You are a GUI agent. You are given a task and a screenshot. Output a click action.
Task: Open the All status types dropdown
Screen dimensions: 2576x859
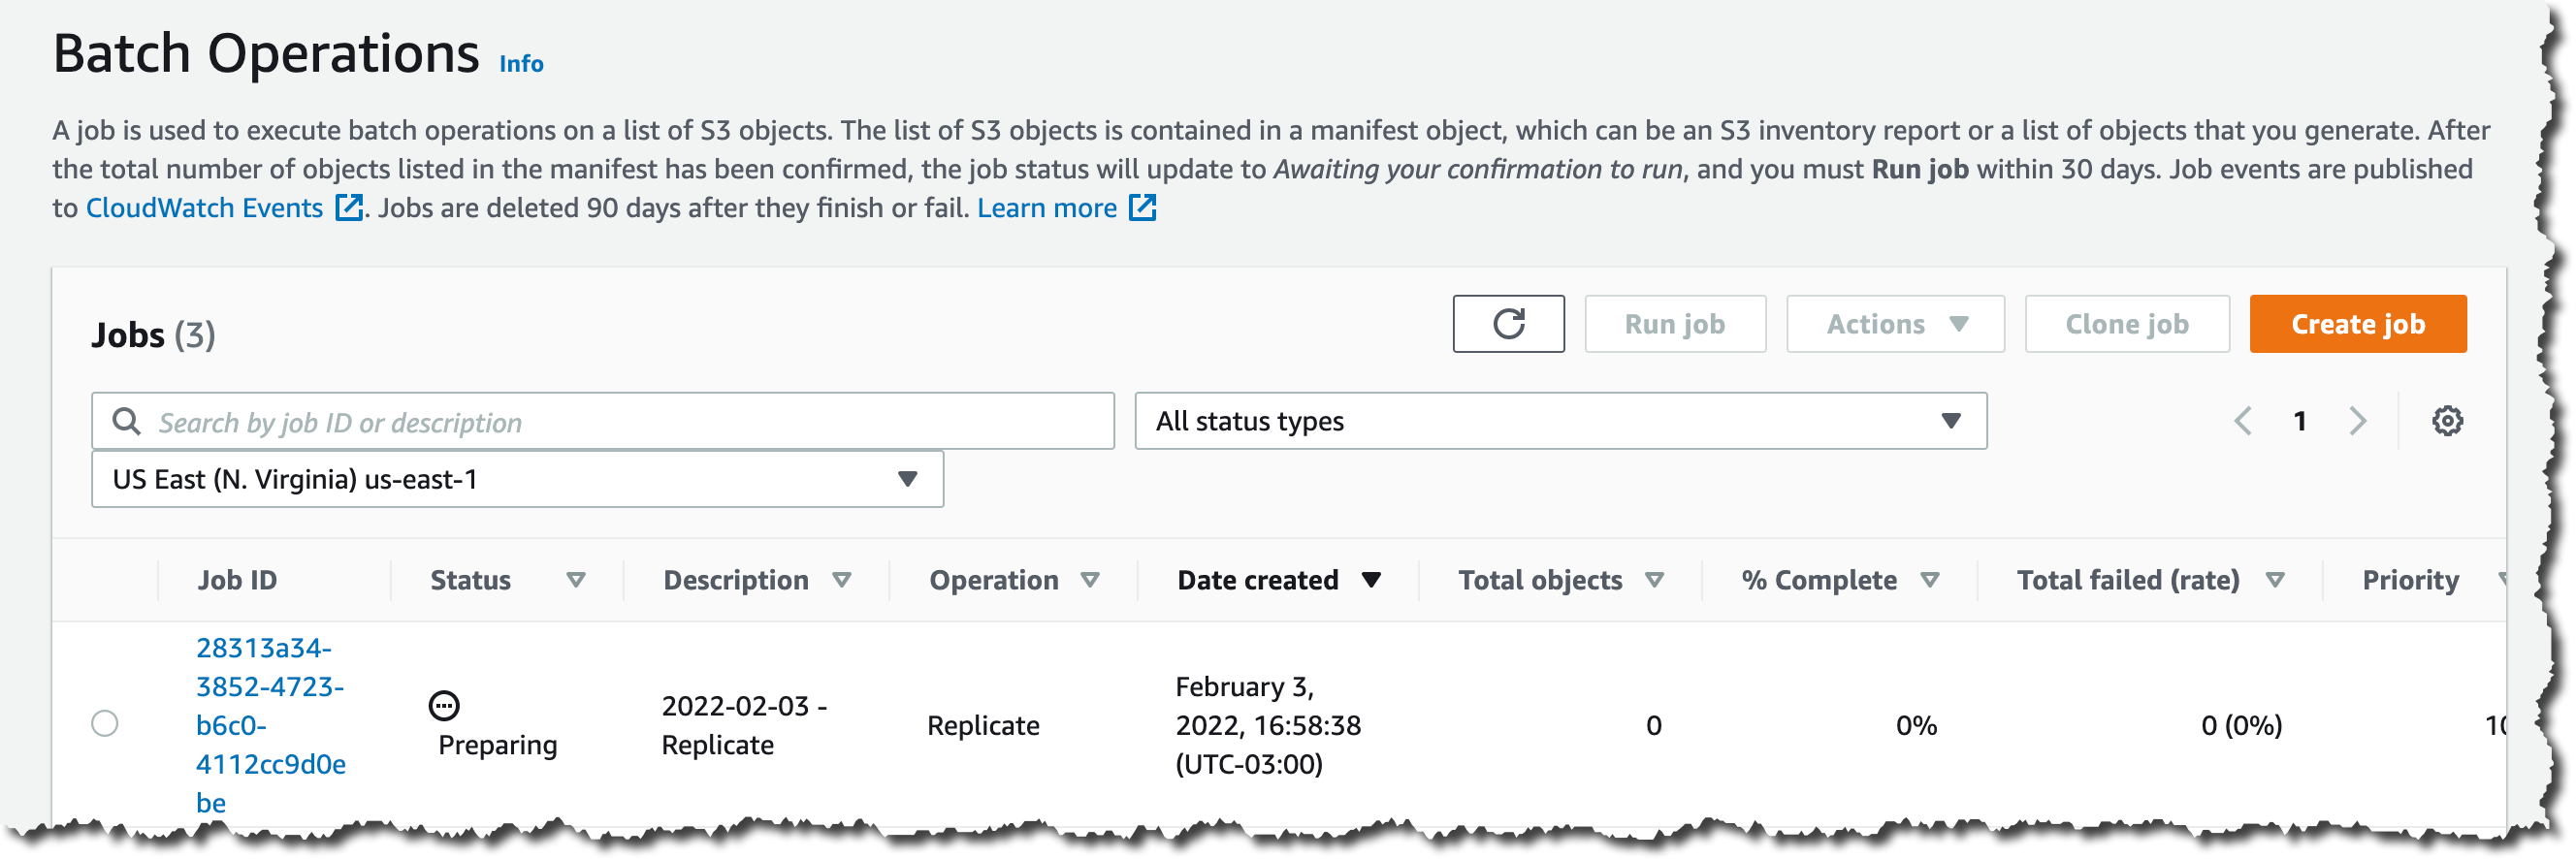coord(1559,421)
